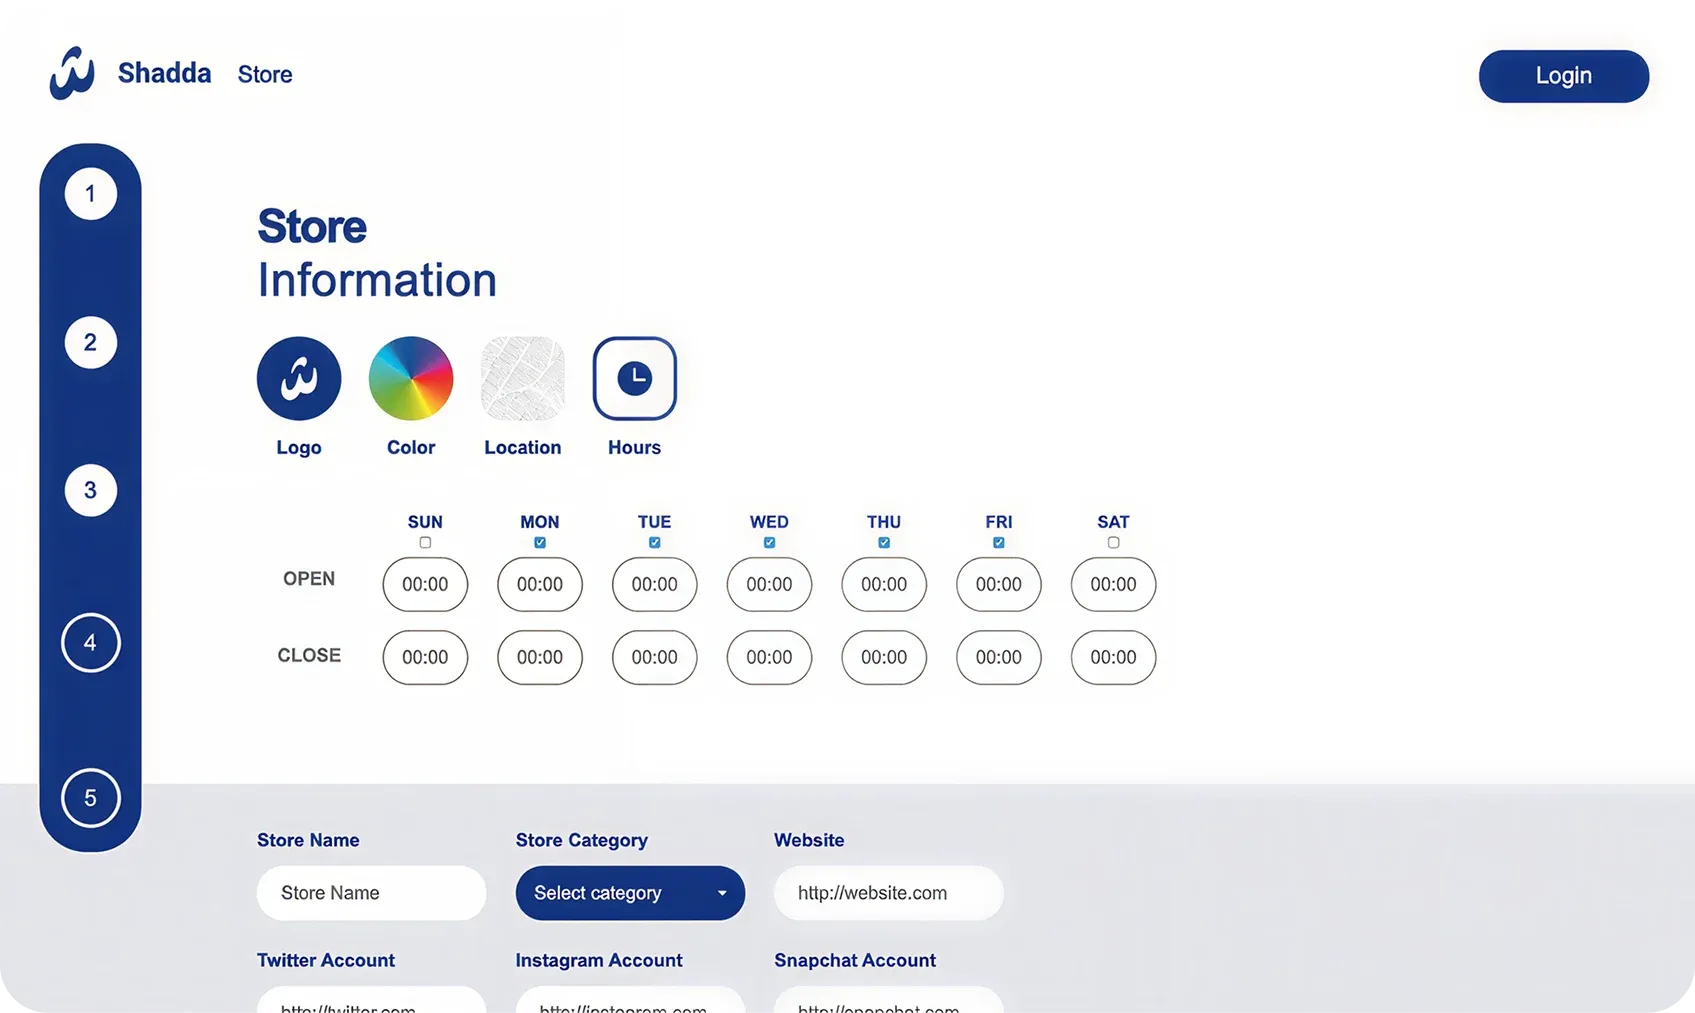Navigate to step 3 in sidebar
The height and width of the screenshot is (1013, 1695).
[x=91, y=491]
